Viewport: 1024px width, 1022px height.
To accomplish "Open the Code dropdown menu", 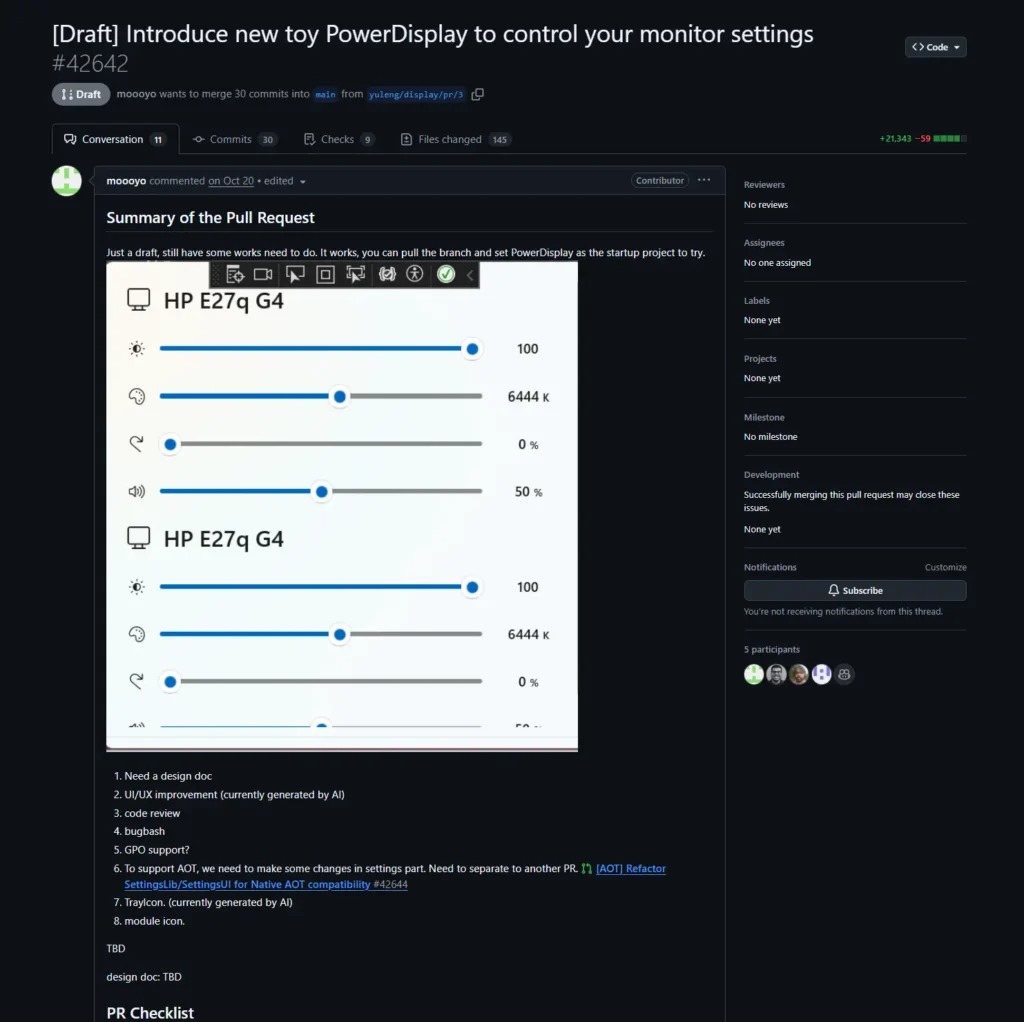I will (934, 46).
